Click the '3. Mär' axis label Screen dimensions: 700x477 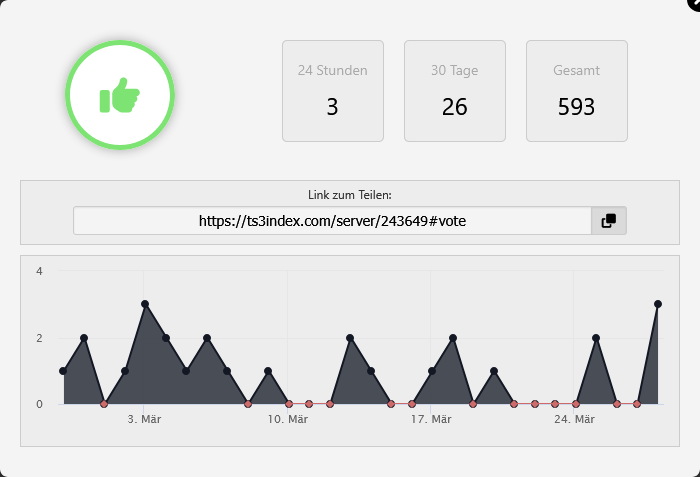click(x=144, y=419)
